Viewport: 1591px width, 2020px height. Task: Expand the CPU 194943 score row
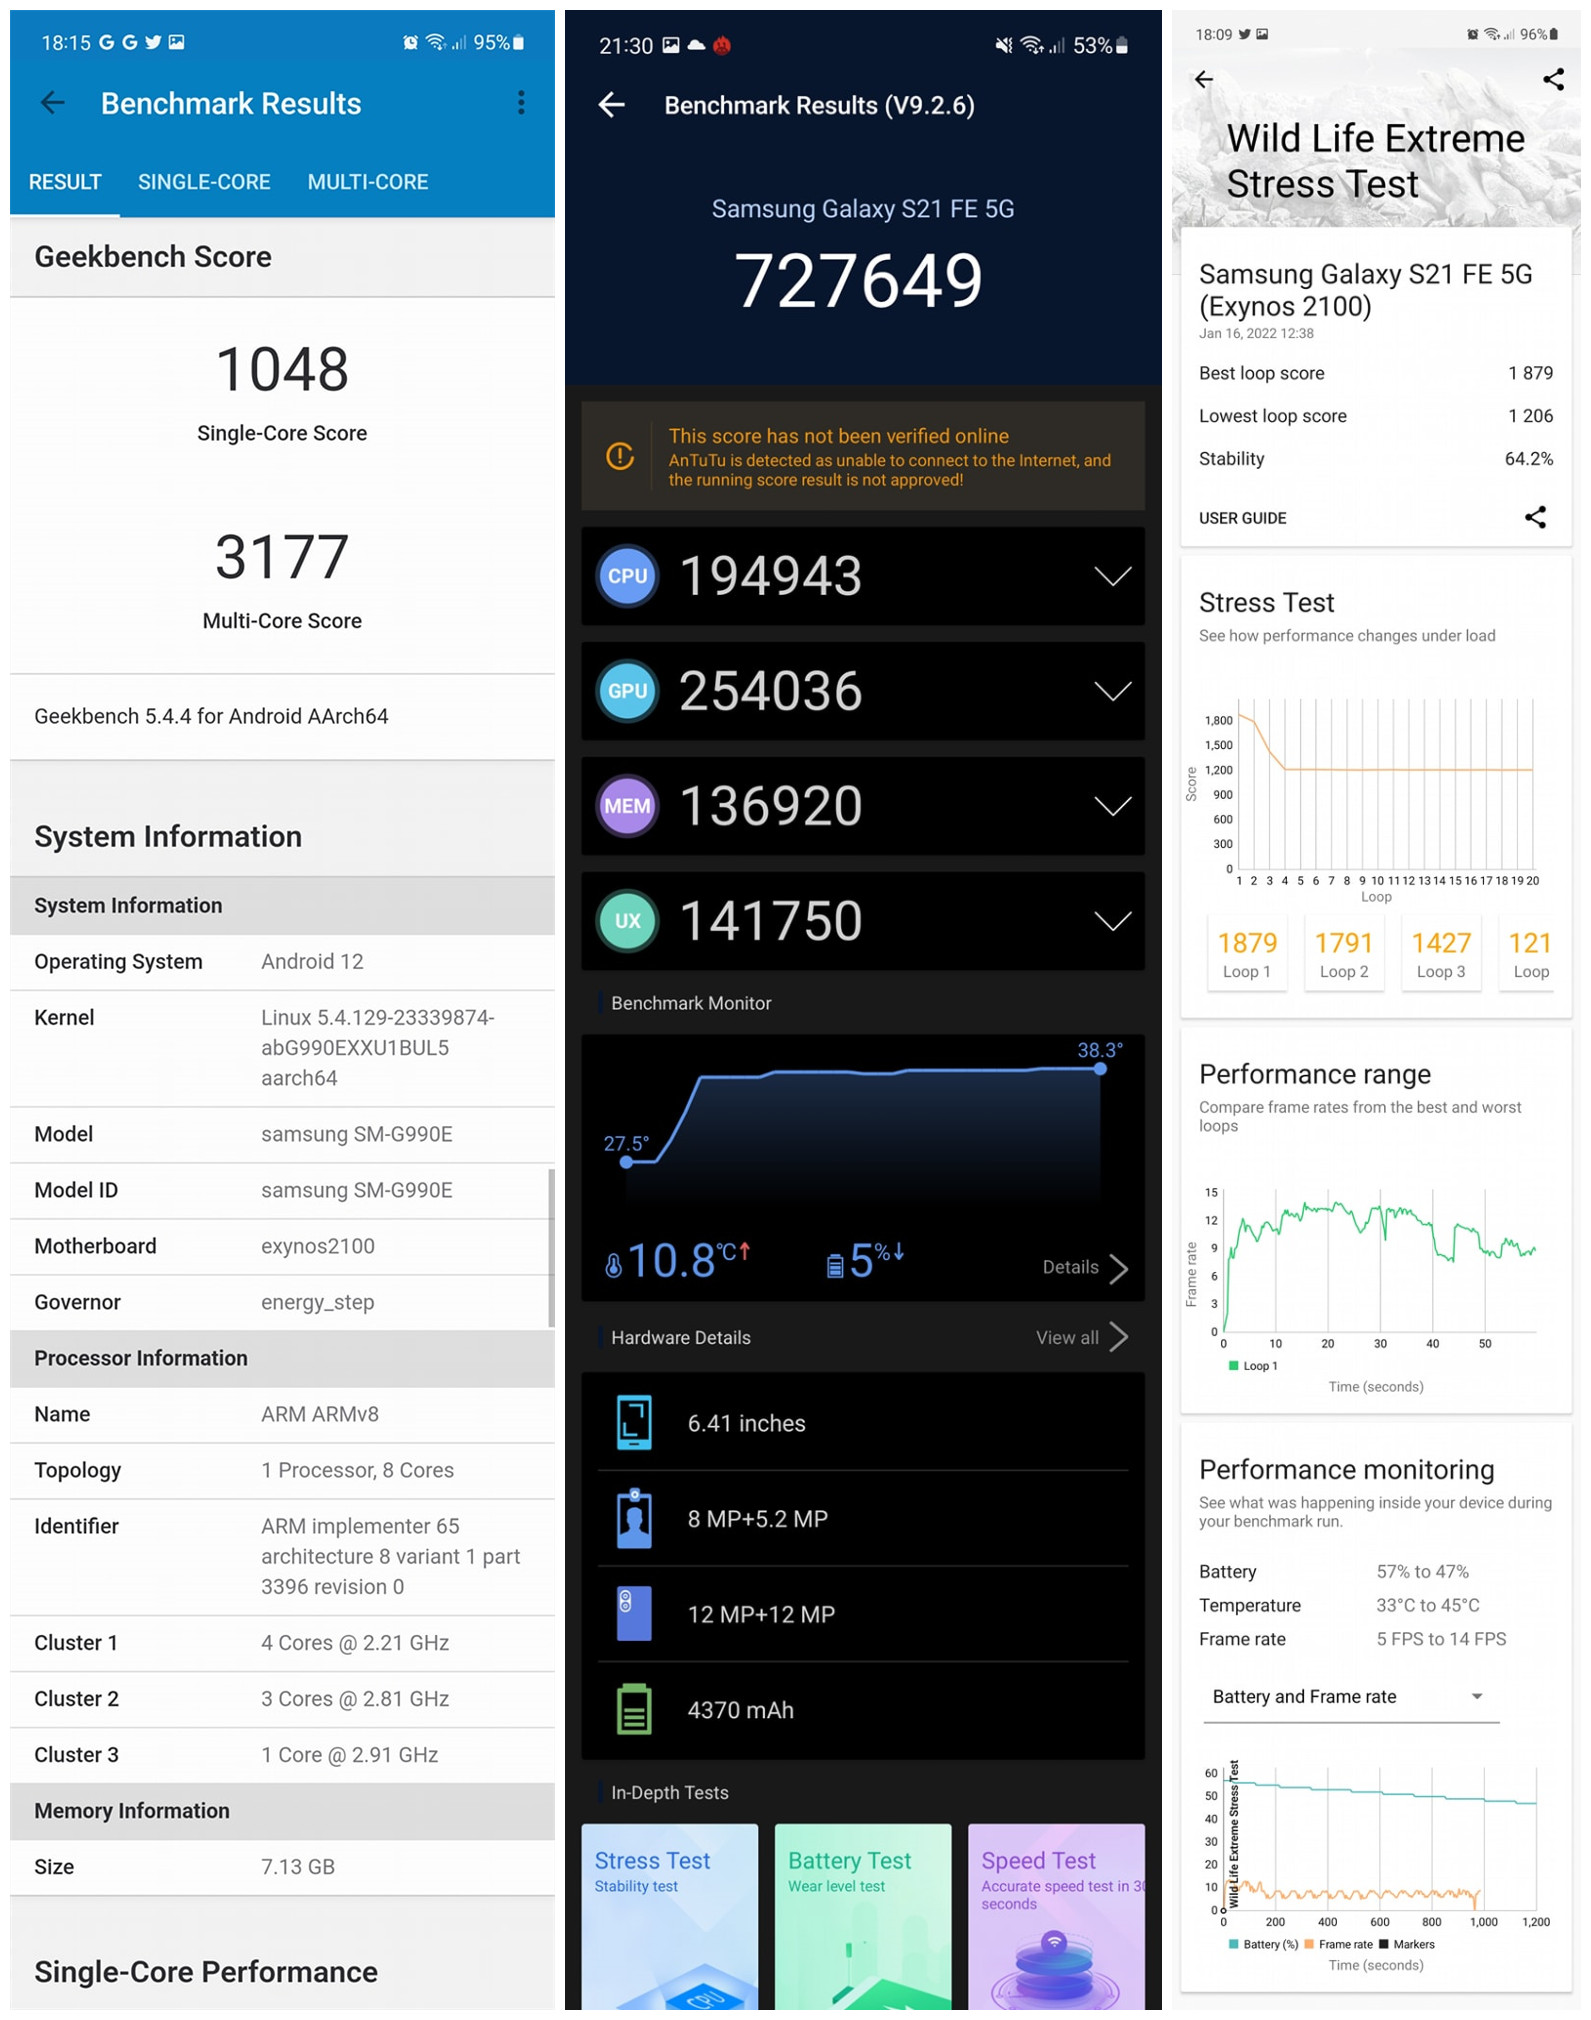click(1112, 576)
